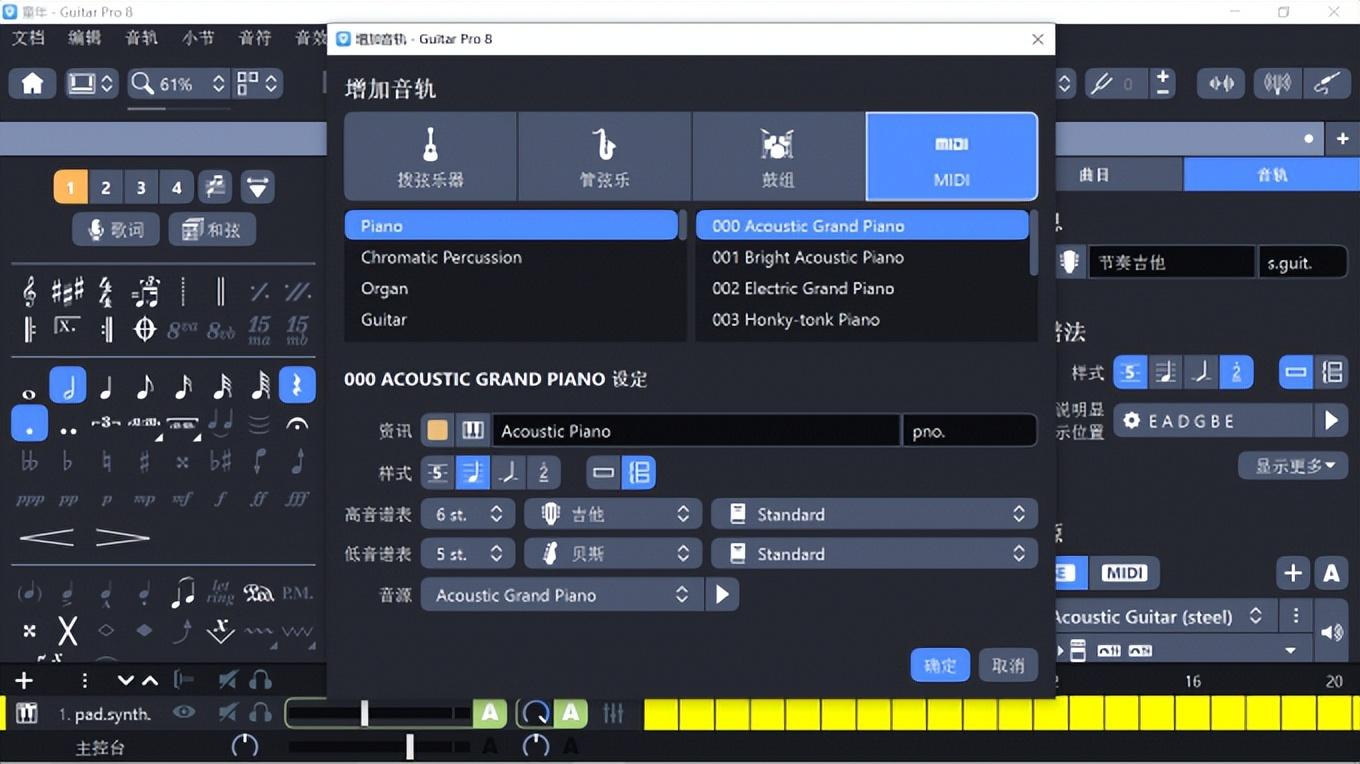The height and width of the screenshot is (764, 1360).
Task: Click the keyboard icon next to name field
Action: tap(473, 431)
